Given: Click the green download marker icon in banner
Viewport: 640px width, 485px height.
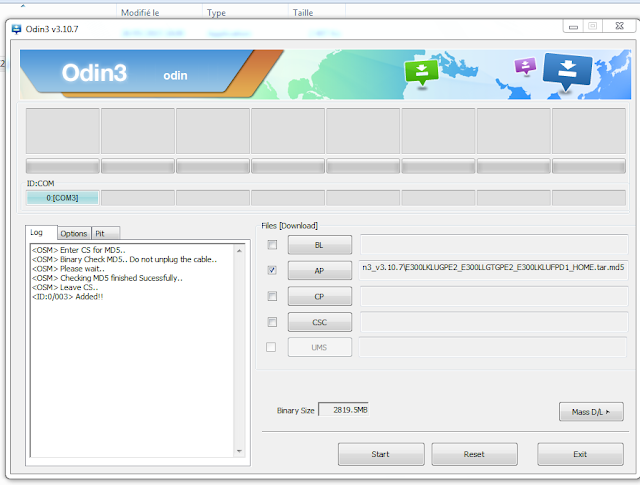Looking at the screenshot, I should 421,73.
